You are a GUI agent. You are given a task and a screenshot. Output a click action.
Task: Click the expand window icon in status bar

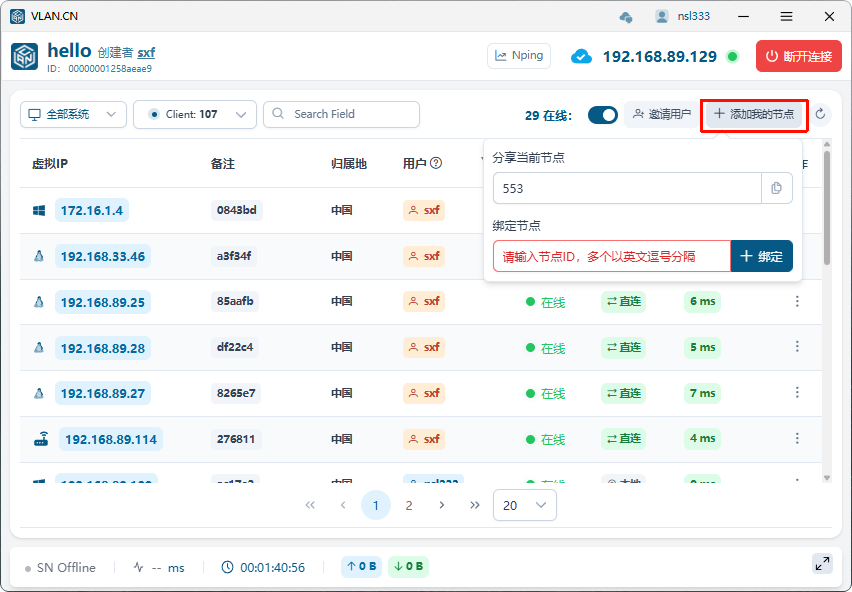[x=823, y=563]
